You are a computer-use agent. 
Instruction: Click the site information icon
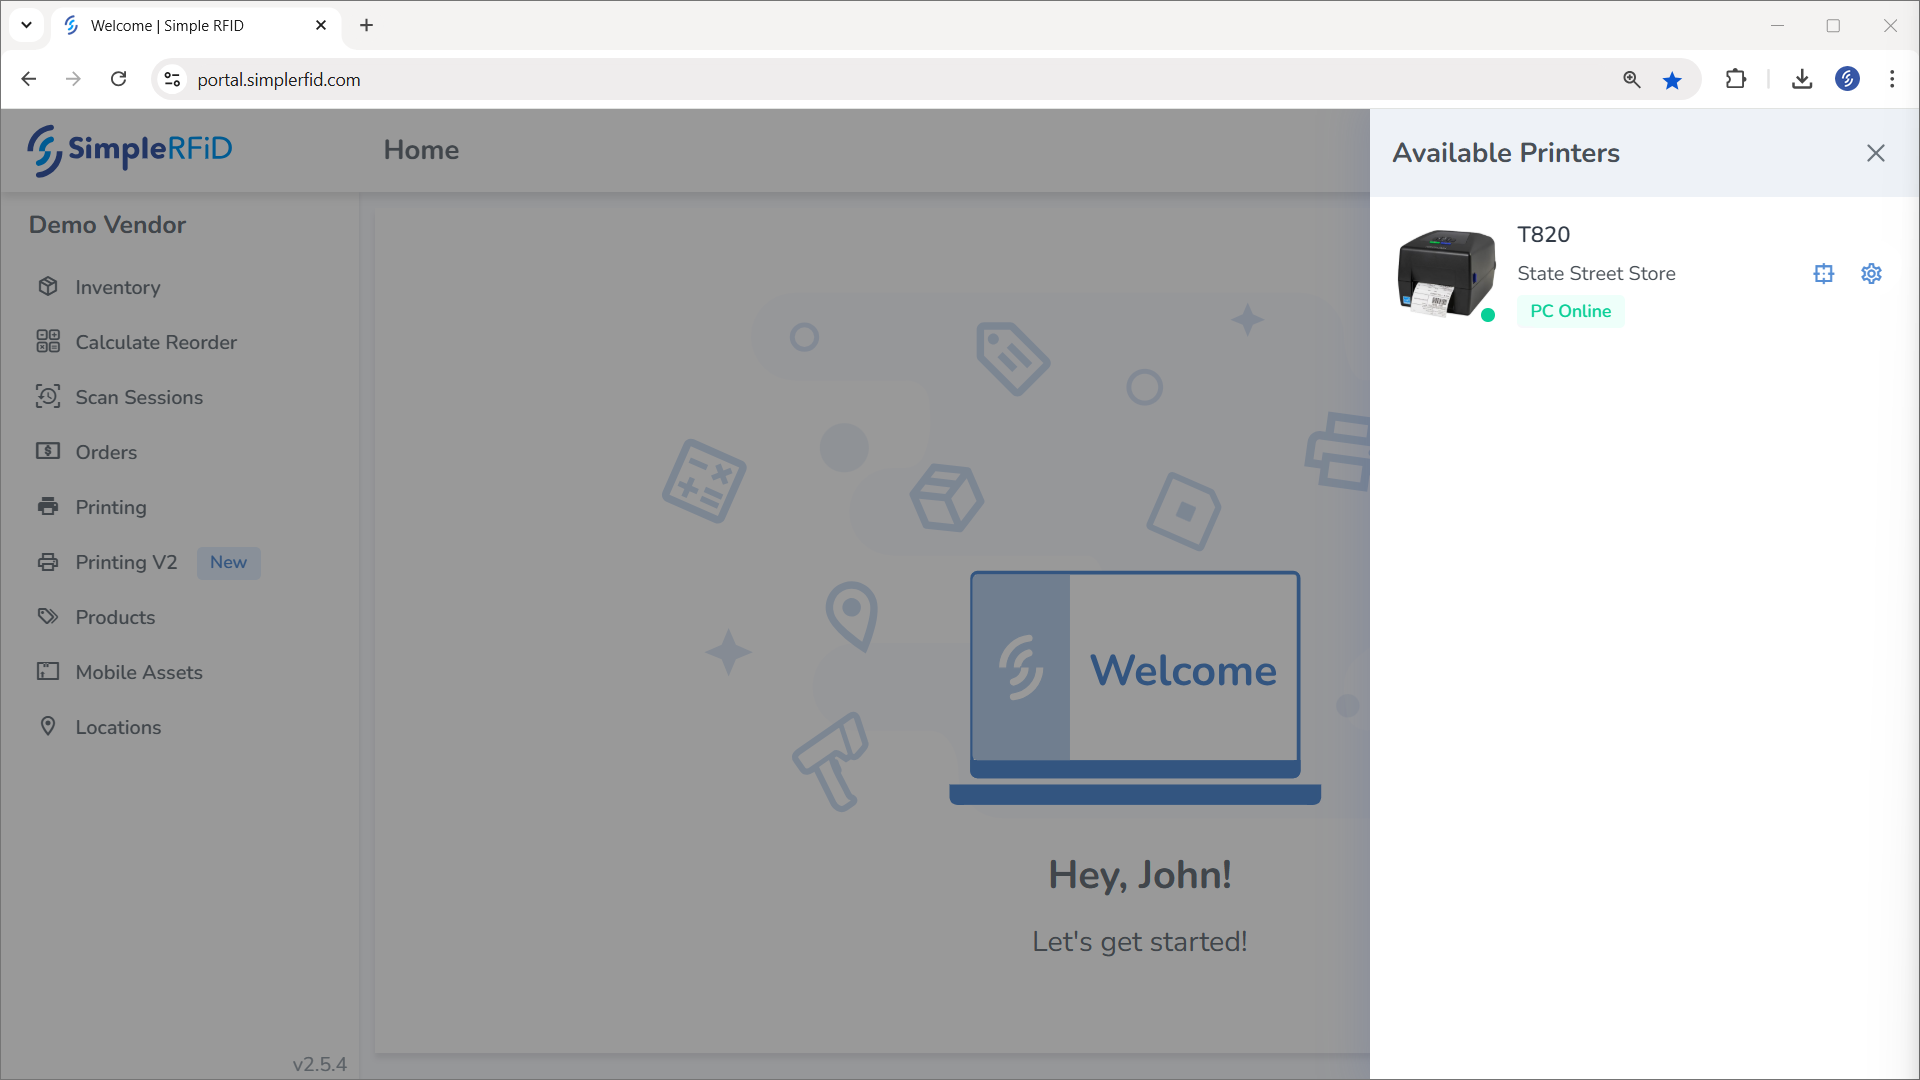coord(172,79)
